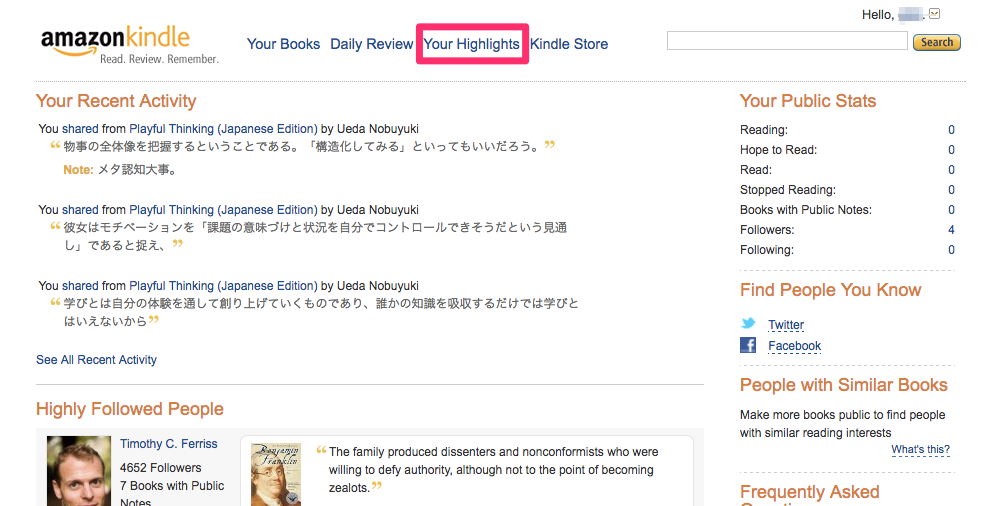Viewport: 982px width, 506px height.
Task: Open the account dropdown next to Hello
Action: 935,14
